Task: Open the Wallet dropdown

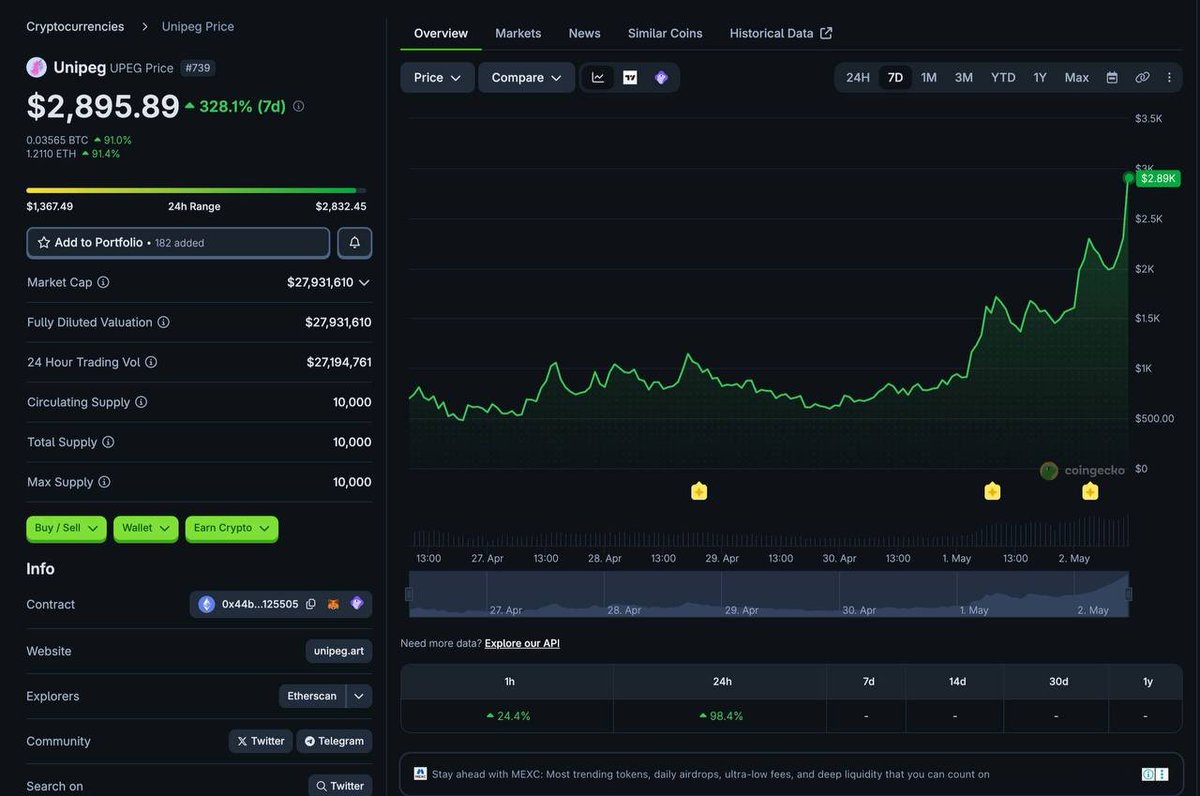Action: [146, 528]
